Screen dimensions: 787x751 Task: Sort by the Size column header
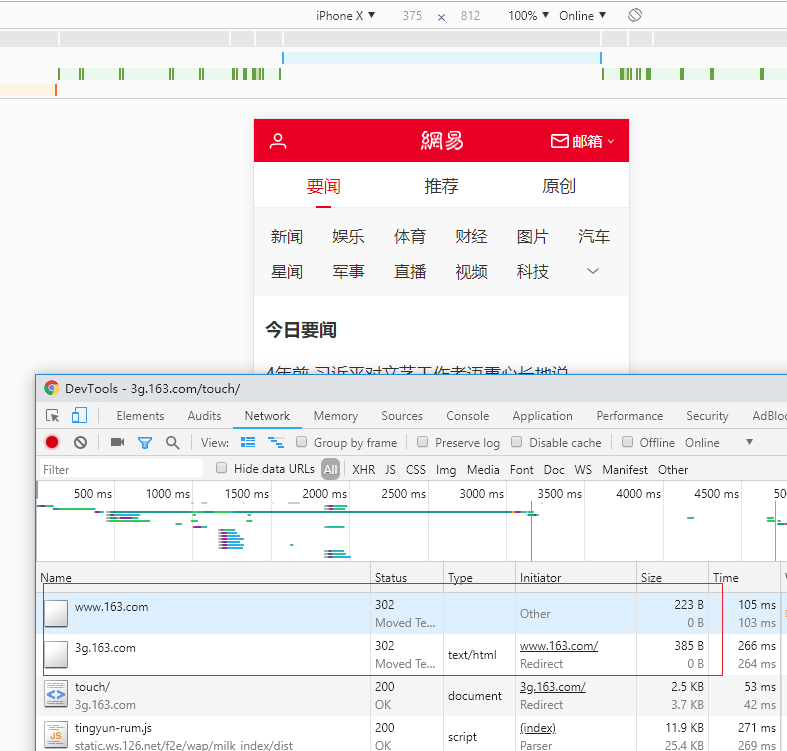(673, 577)
